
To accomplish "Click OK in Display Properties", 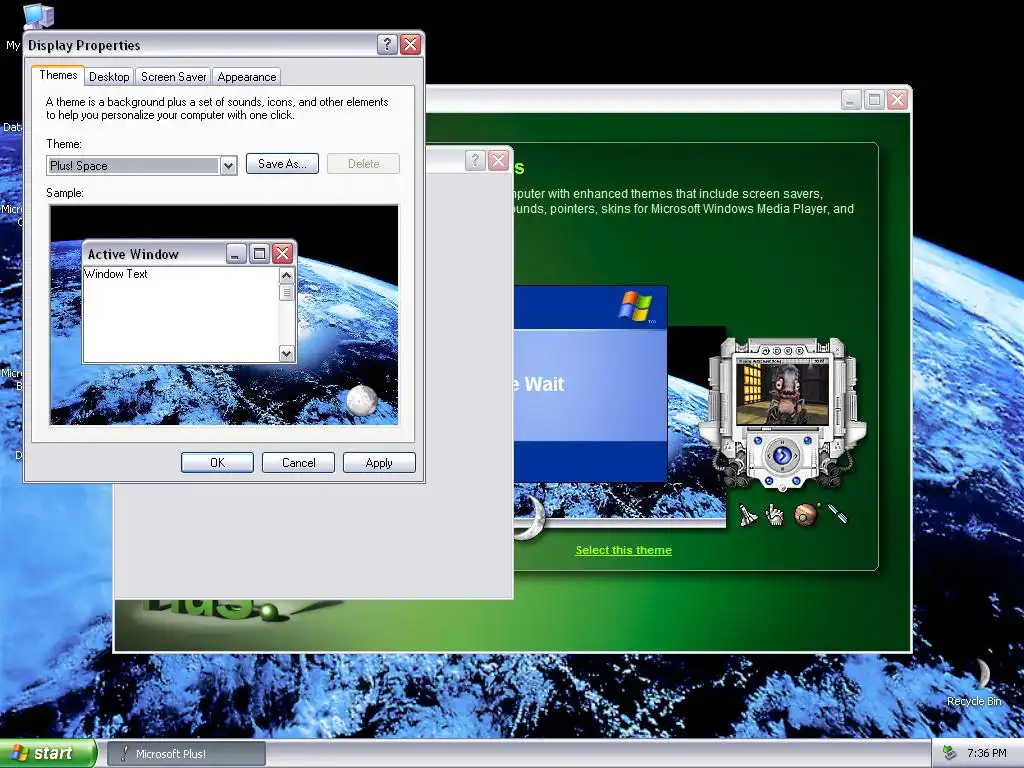I will 217,462.
